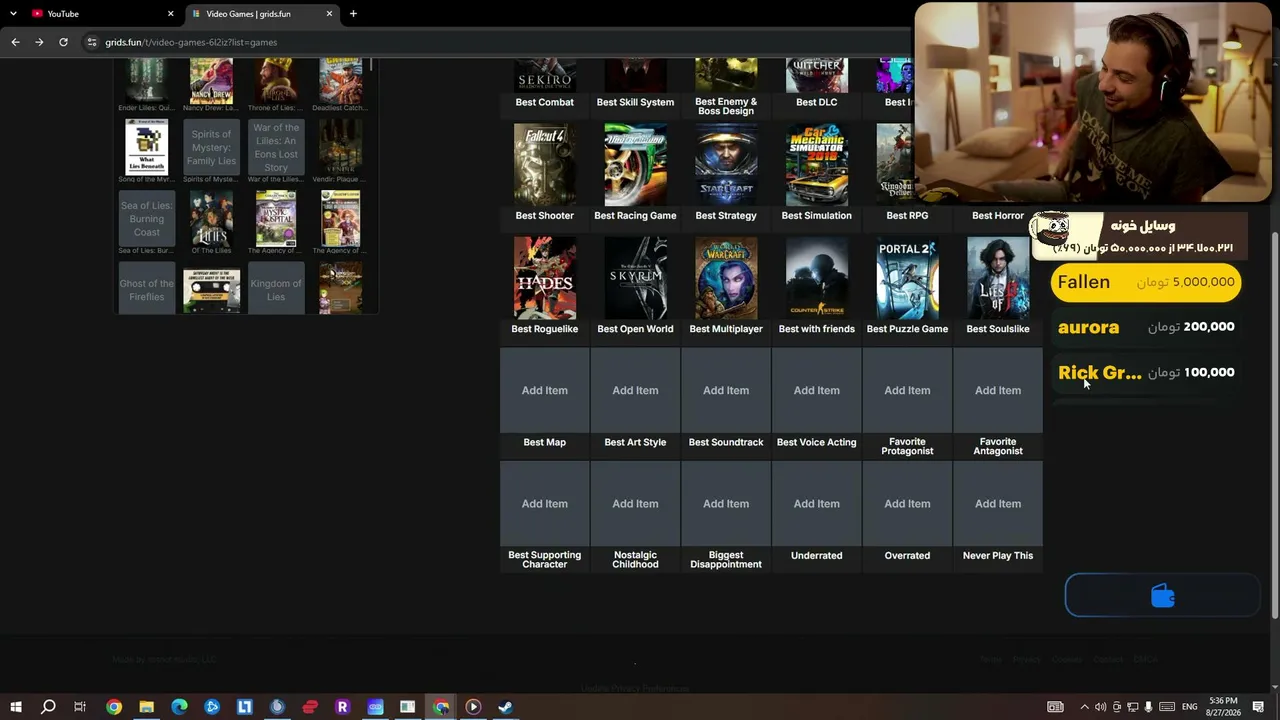
Task: Open Task View on the taskbar
Action: point(80,707)
